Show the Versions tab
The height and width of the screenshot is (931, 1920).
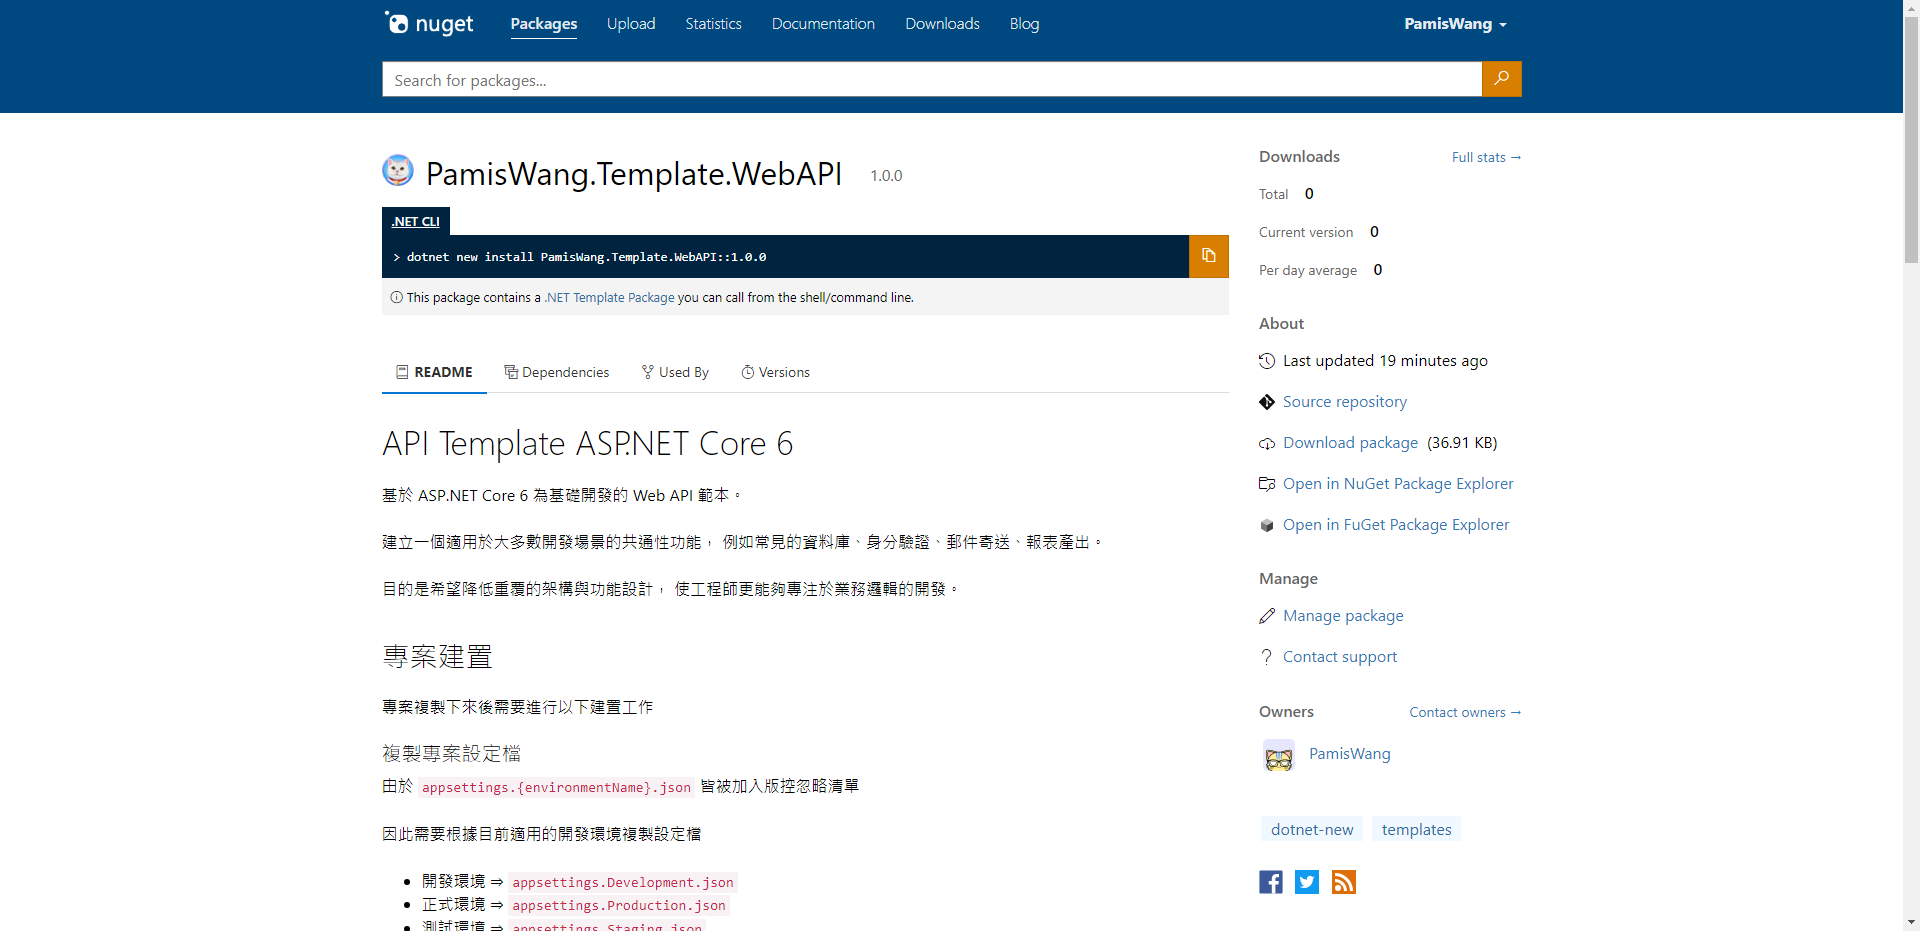tap(776, 372)
